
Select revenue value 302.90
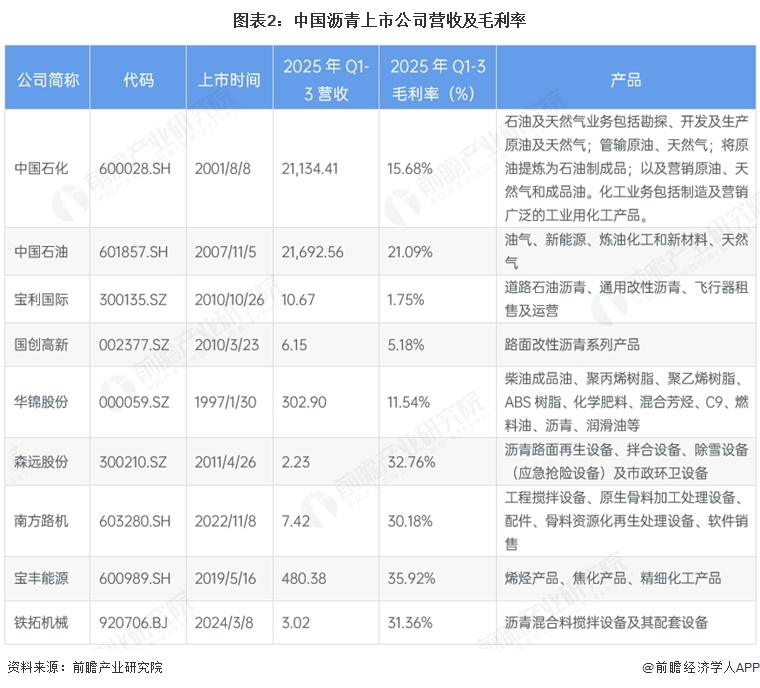pos(304,401)
